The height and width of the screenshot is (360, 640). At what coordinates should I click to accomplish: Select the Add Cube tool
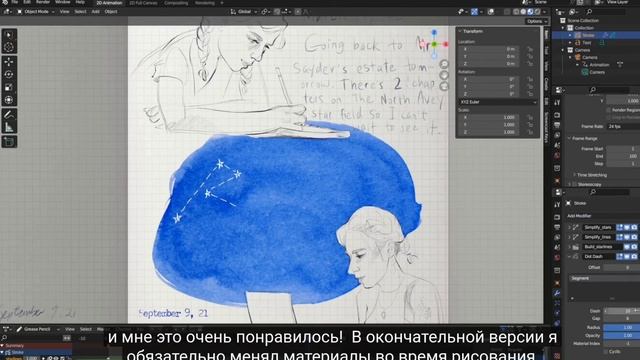(9, 142)
